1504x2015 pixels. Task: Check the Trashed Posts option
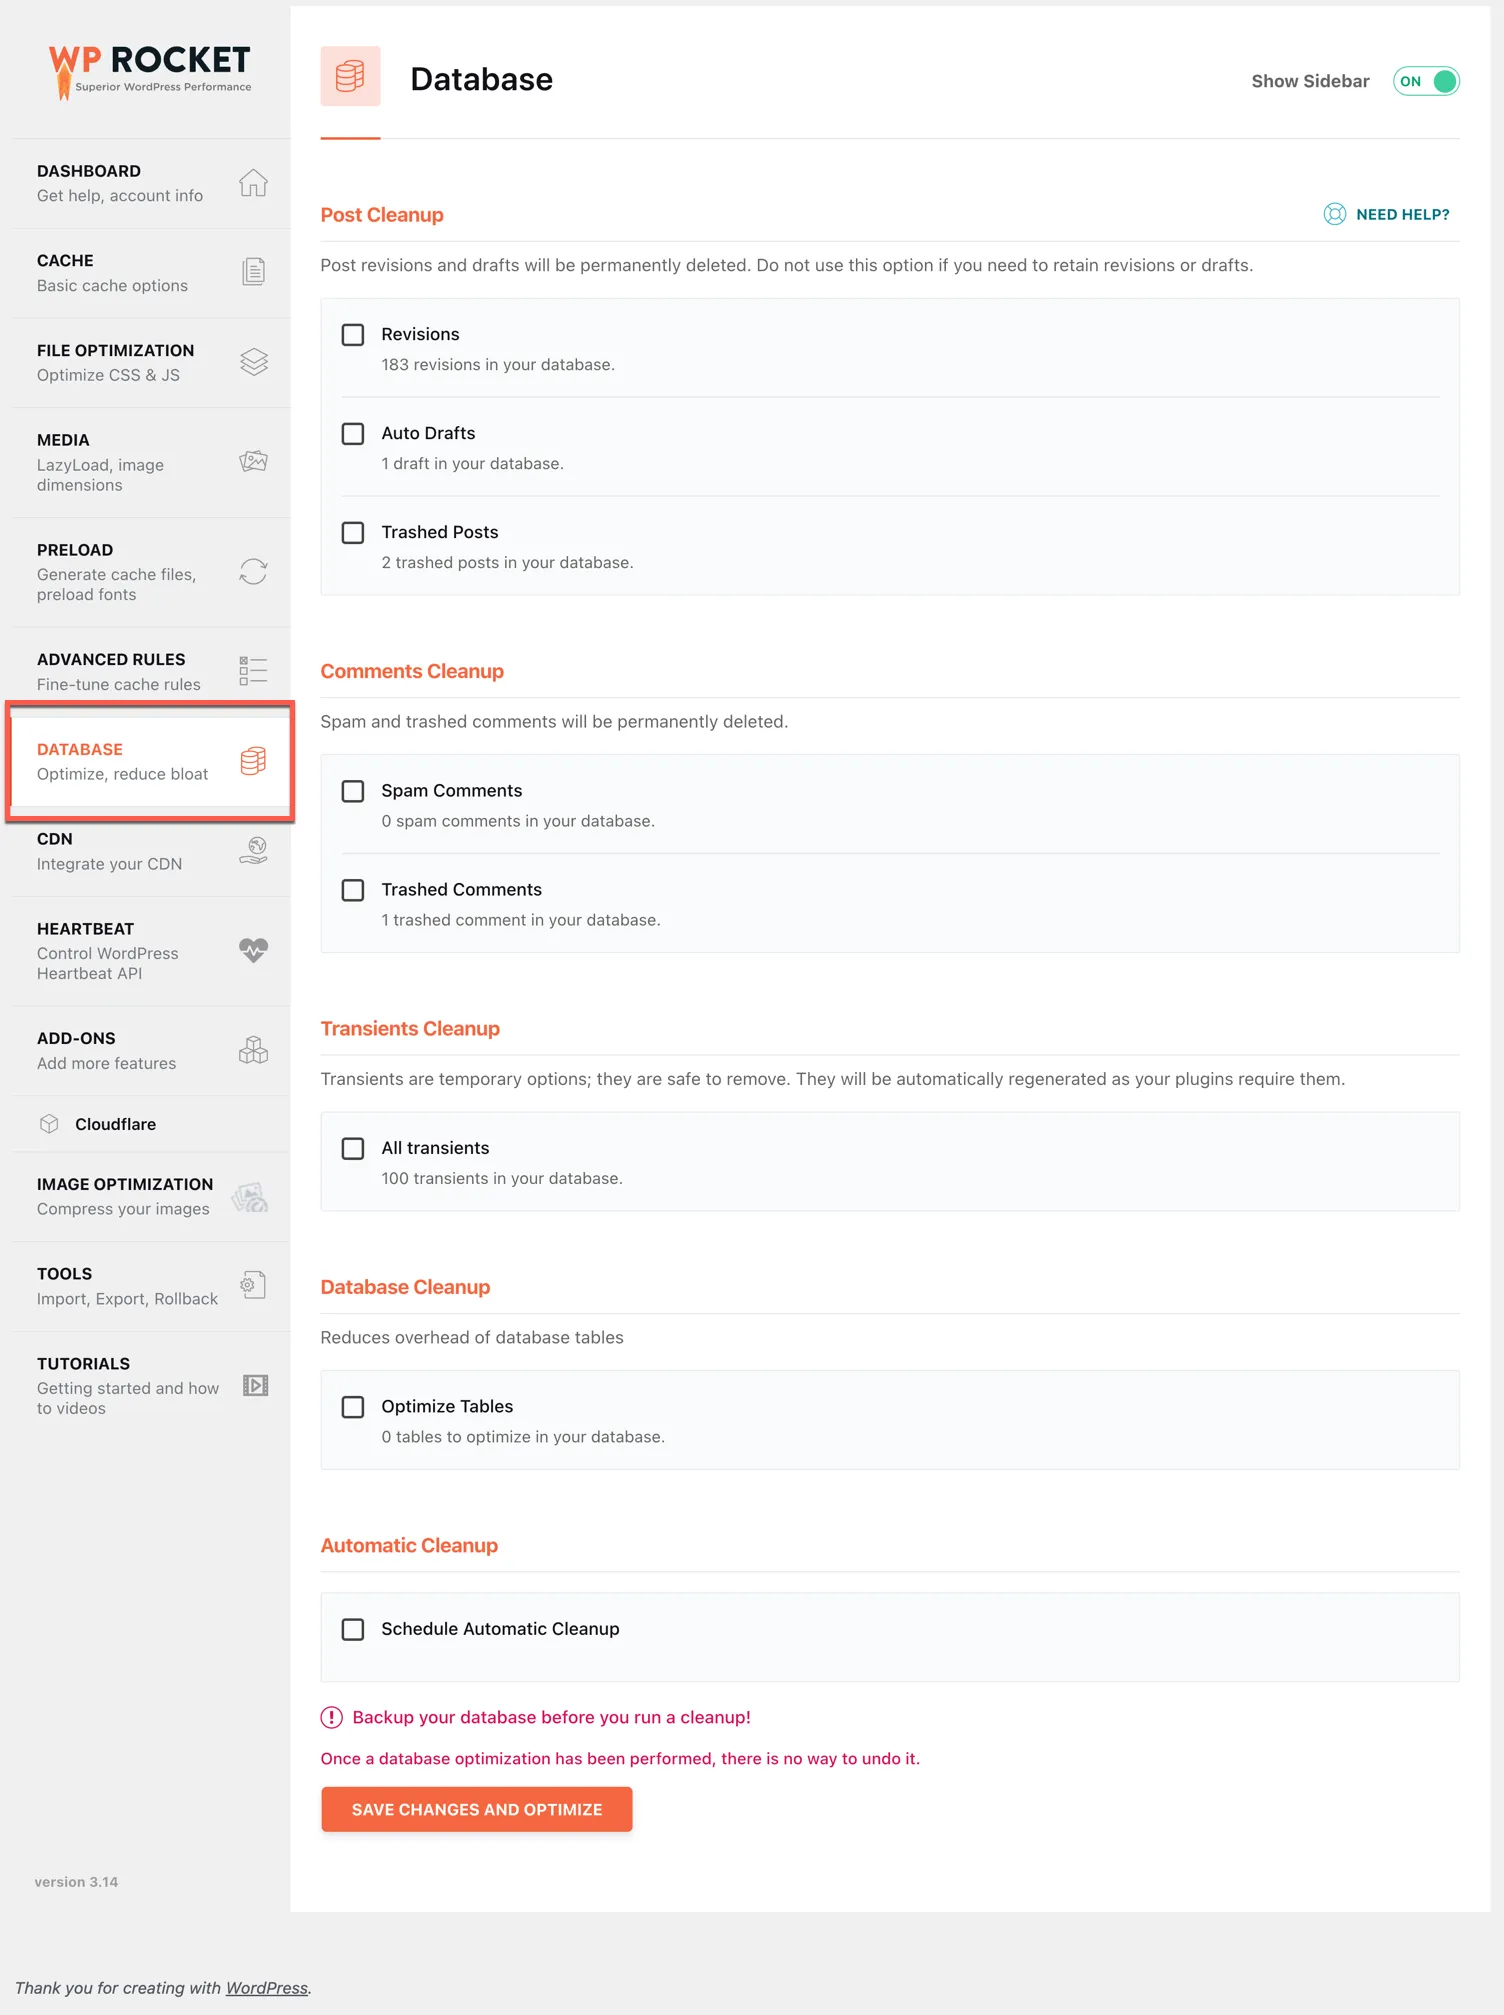pos(352,533)
